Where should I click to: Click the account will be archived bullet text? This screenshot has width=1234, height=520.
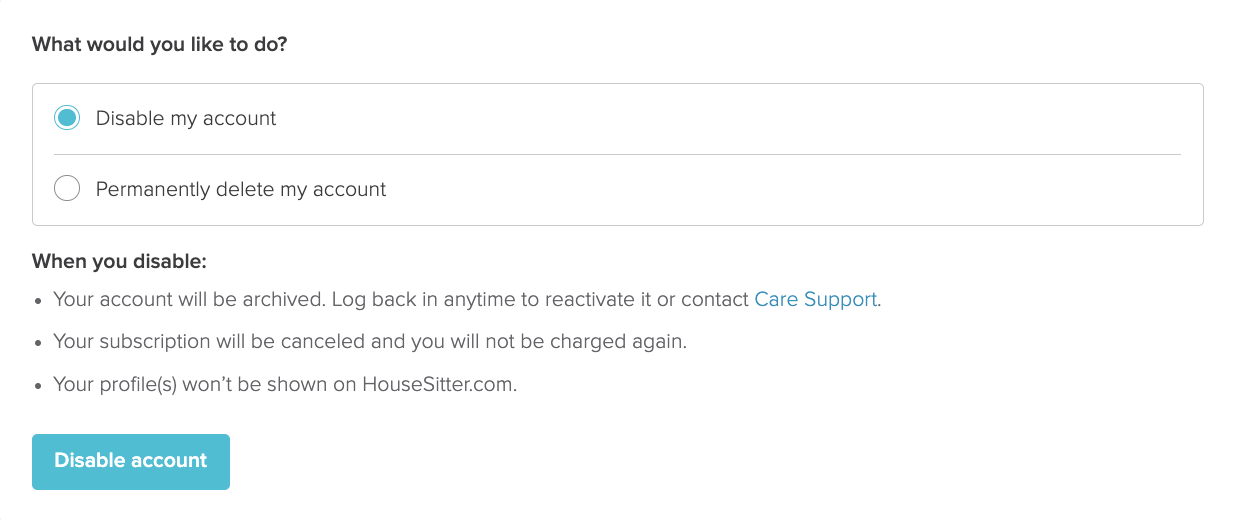click(188, 299)
